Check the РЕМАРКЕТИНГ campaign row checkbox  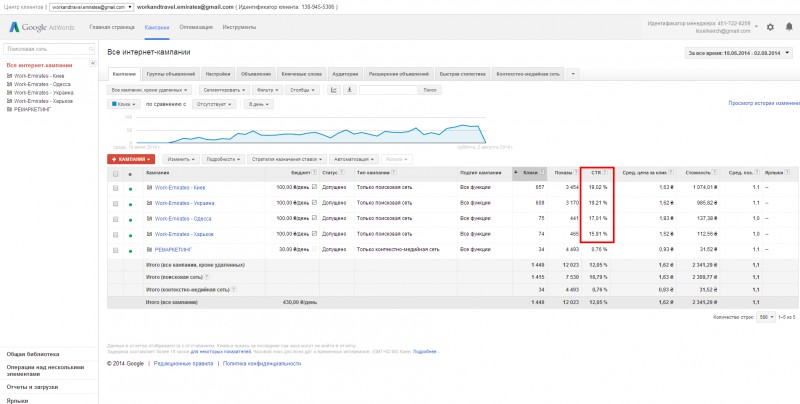tap(115, 248)
